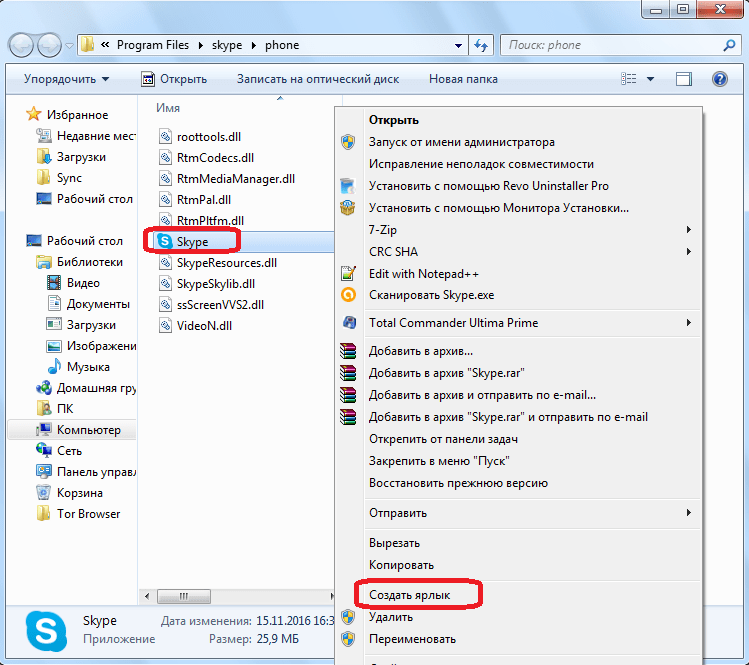
Task: Click the Имя column header
Action: pyautogui.click(x=168, y=108)
